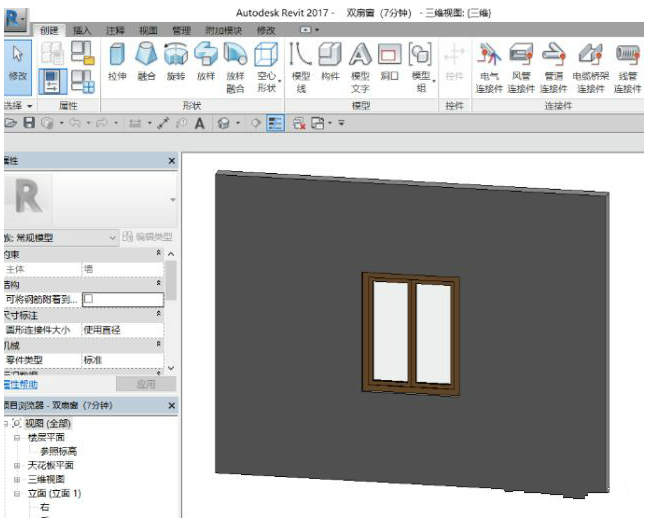Screen dimensions: 651x527
Task: Switch to the 附加模块 (Add-Ins) ribbon tab
Action: [223, 30]
